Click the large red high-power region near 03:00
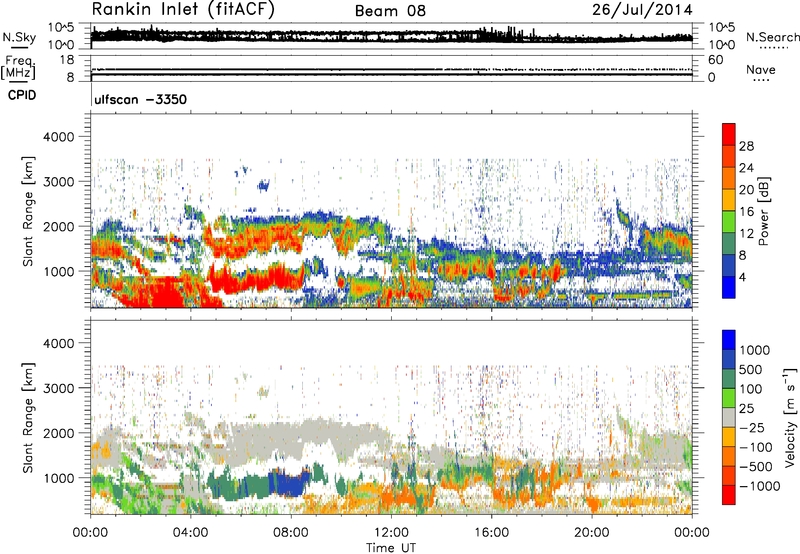 coord(166,292)
